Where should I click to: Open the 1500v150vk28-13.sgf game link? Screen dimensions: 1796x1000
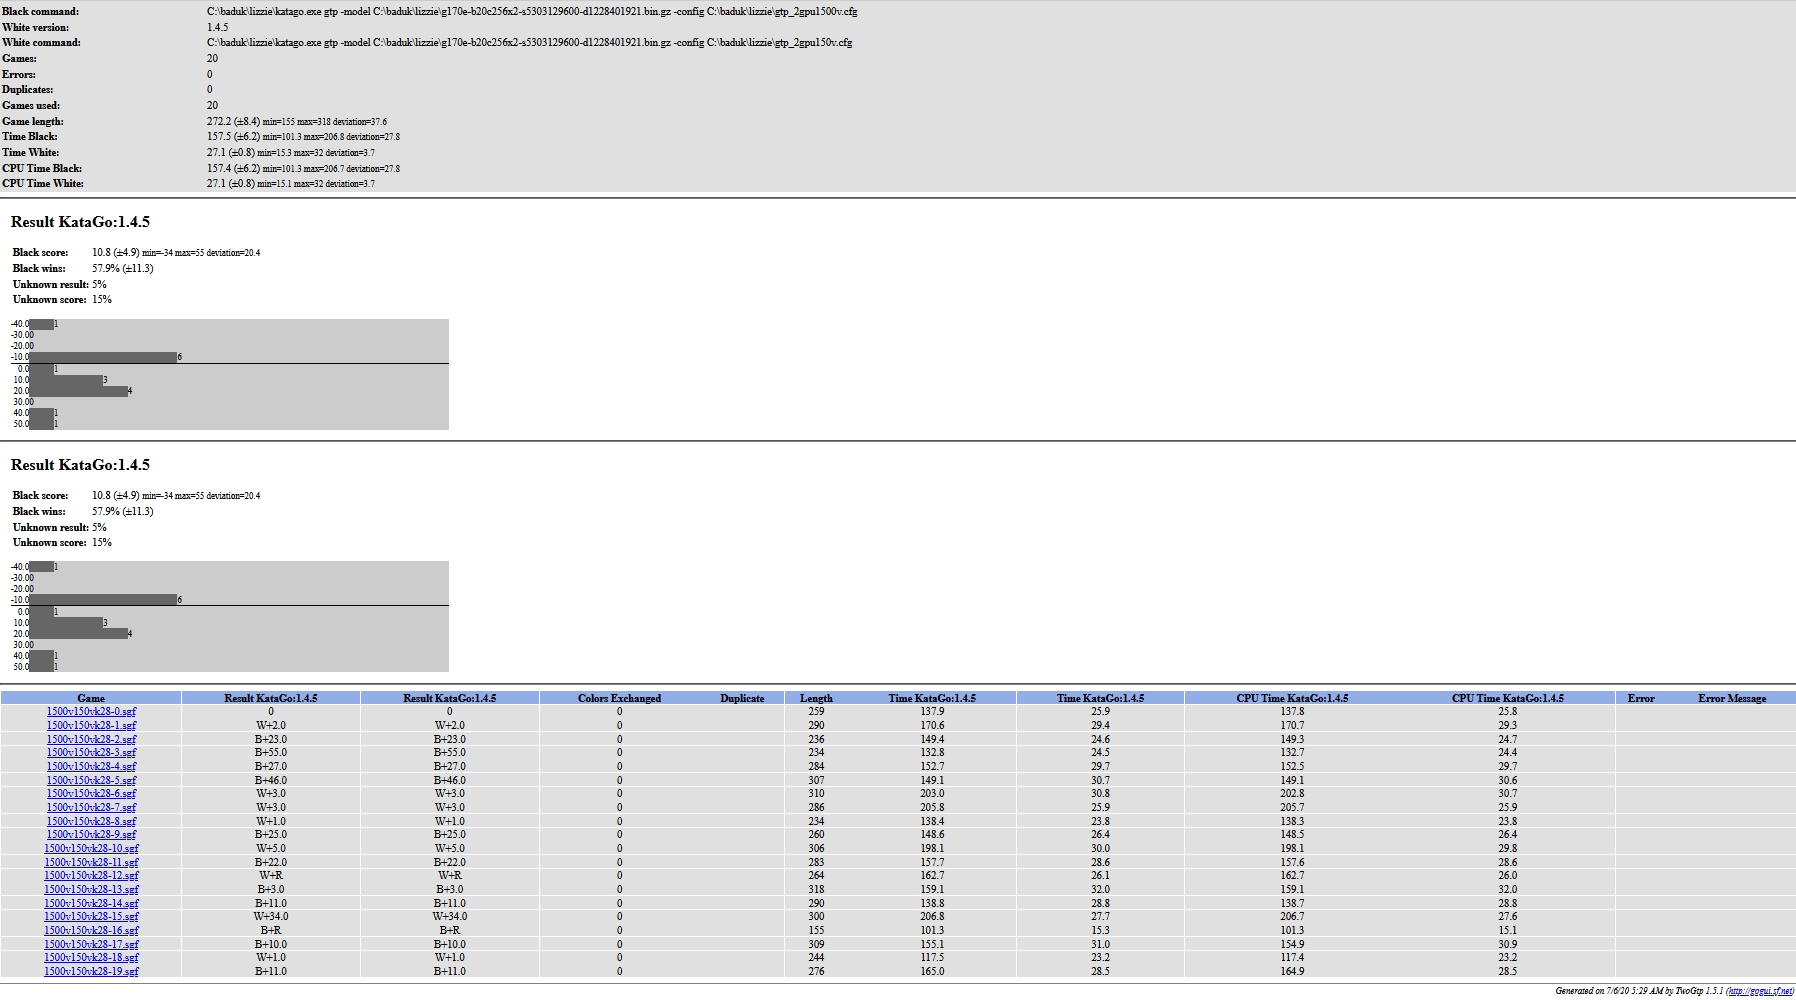pos(91,889)
